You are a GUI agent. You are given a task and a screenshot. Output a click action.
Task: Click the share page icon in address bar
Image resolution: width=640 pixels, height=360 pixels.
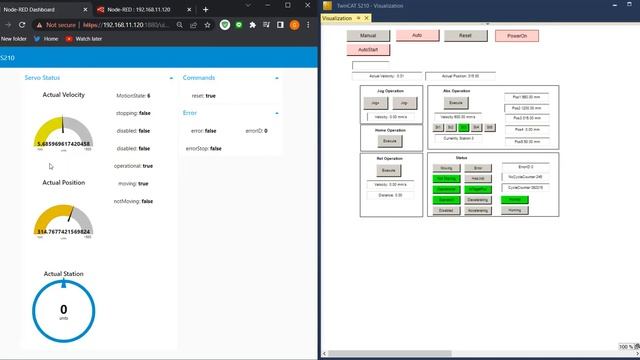193,25
